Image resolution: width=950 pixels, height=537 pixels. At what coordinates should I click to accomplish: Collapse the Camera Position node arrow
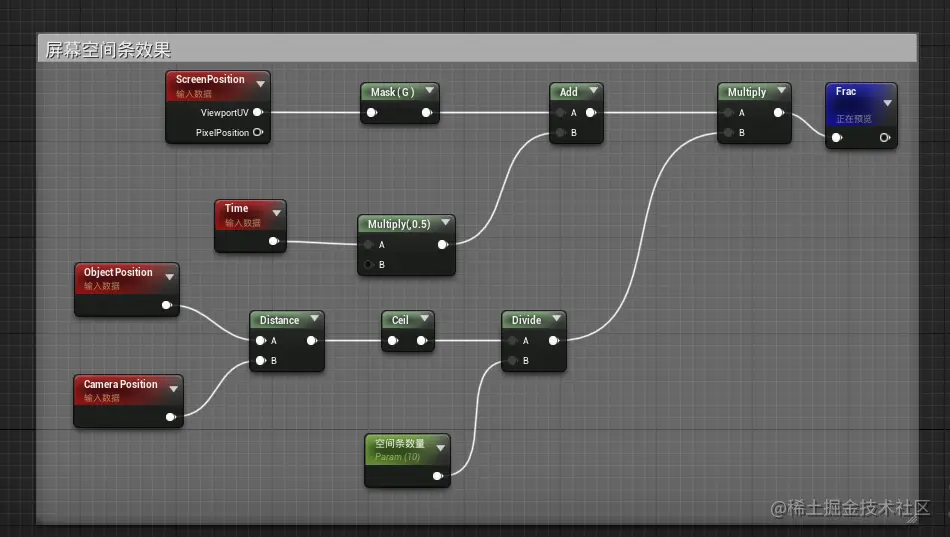[174, 389]
